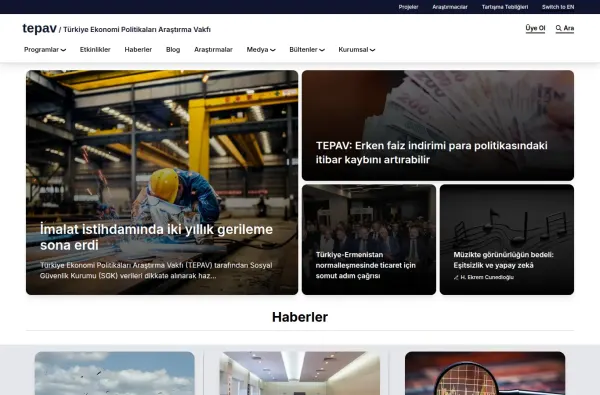
Task: Click the Üye Ol button
Action: pos(535,28)
